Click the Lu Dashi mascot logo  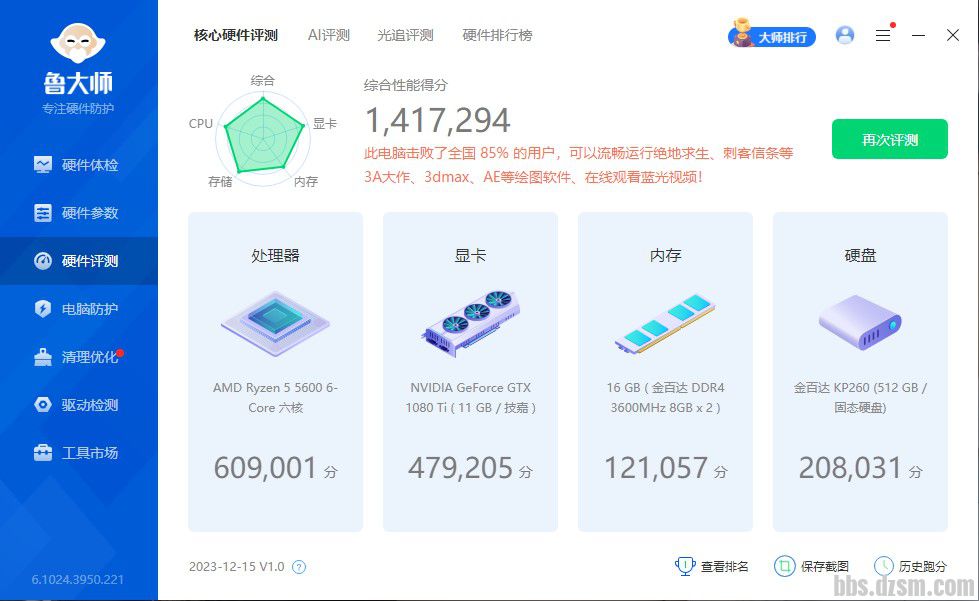pyautogui.click(x=78, y=45)
